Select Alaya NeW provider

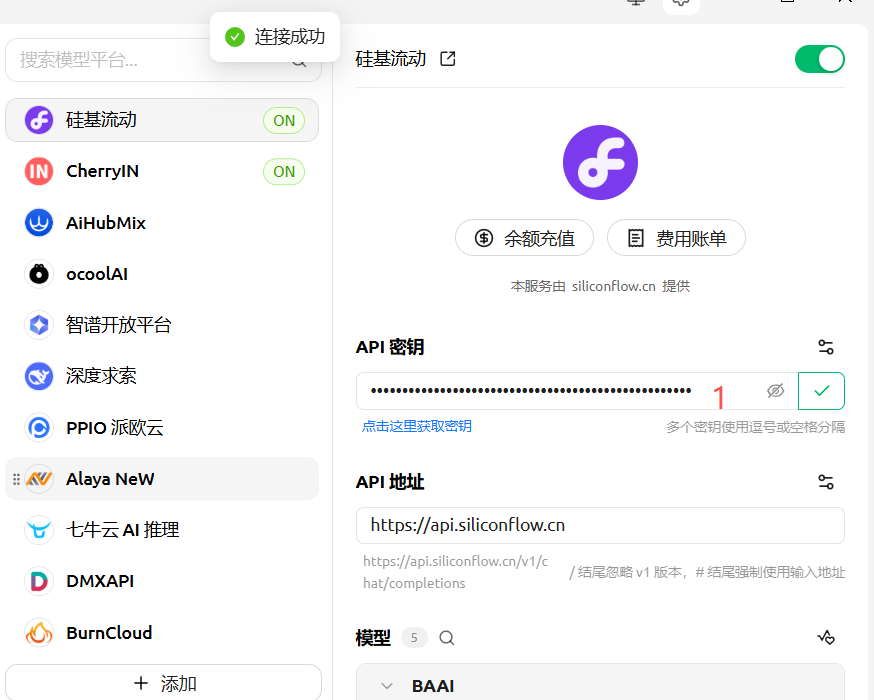[162, 479]
